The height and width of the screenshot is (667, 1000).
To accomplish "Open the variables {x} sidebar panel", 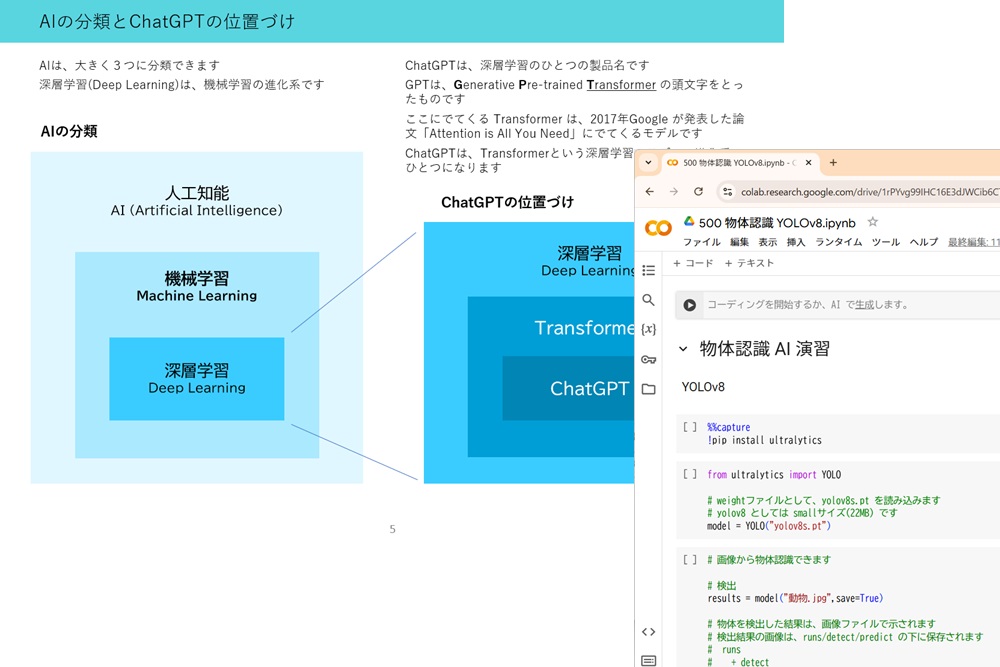I will [649, 329].
